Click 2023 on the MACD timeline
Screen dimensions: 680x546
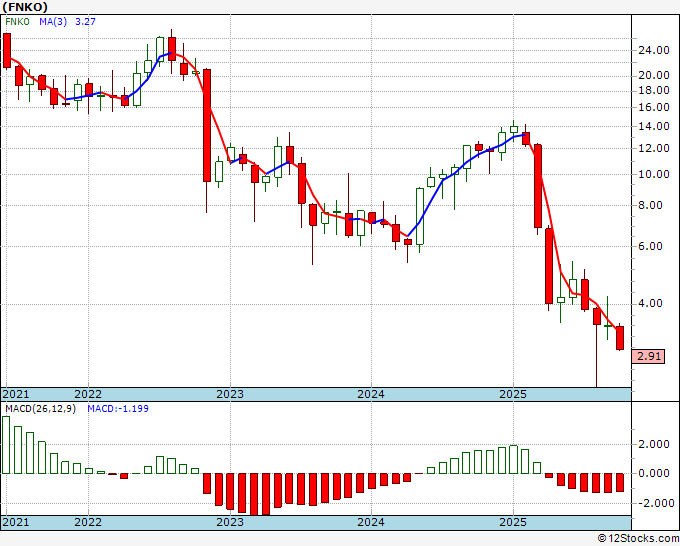[x=230, y=522]
